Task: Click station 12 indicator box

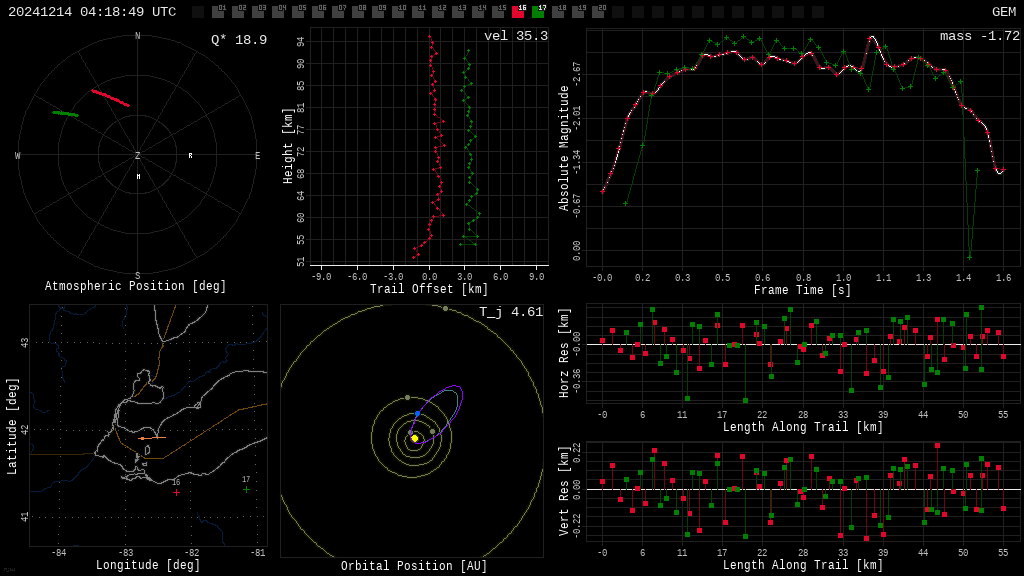Action: 438,12
